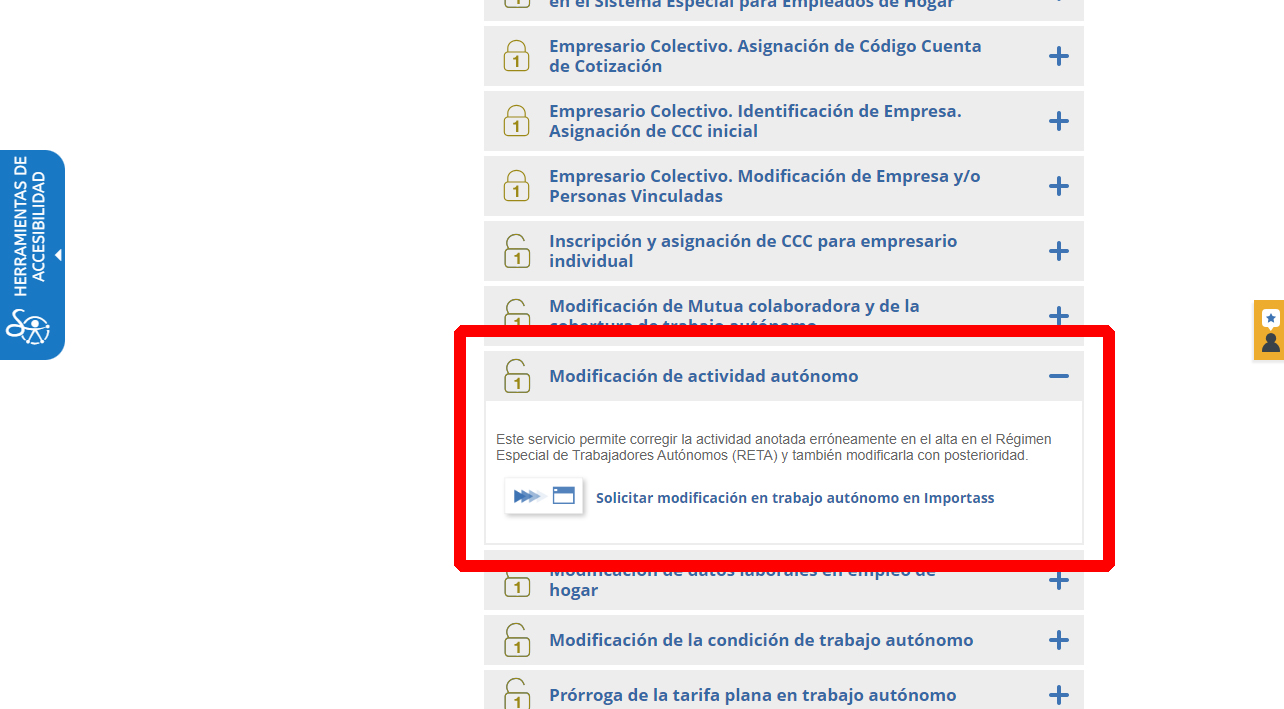Expand 'Modificación de Empresa y/o Personas Vinculadas' plus
Image resolution: width=1284 pixels, height=709 pixels.
(1059, 186)
